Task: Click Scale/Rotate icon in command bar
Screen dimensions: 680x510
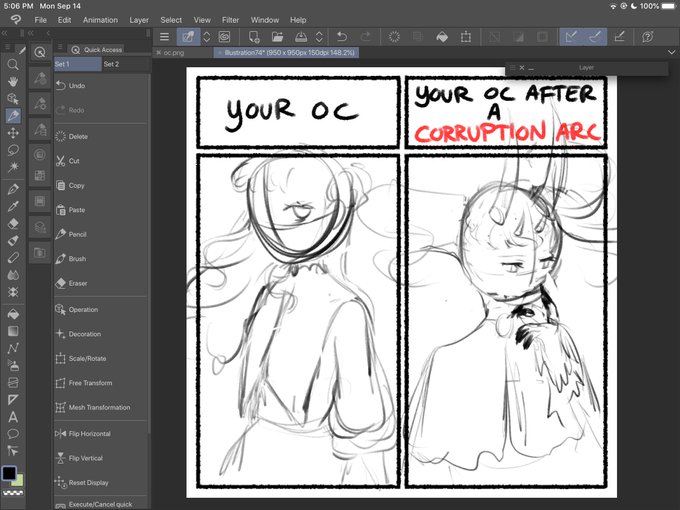Action: click(x=466, y=37)
